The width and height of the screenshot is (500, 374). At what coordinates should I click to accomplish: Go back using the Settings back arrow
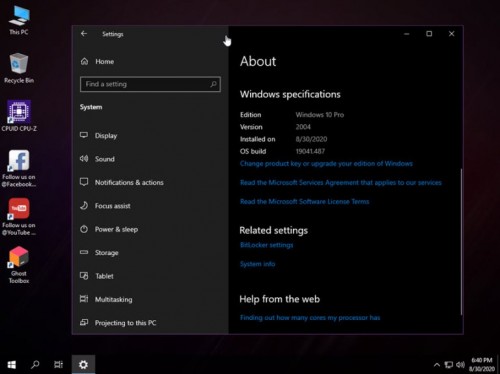pyautogui.click(x=84, y=34)
